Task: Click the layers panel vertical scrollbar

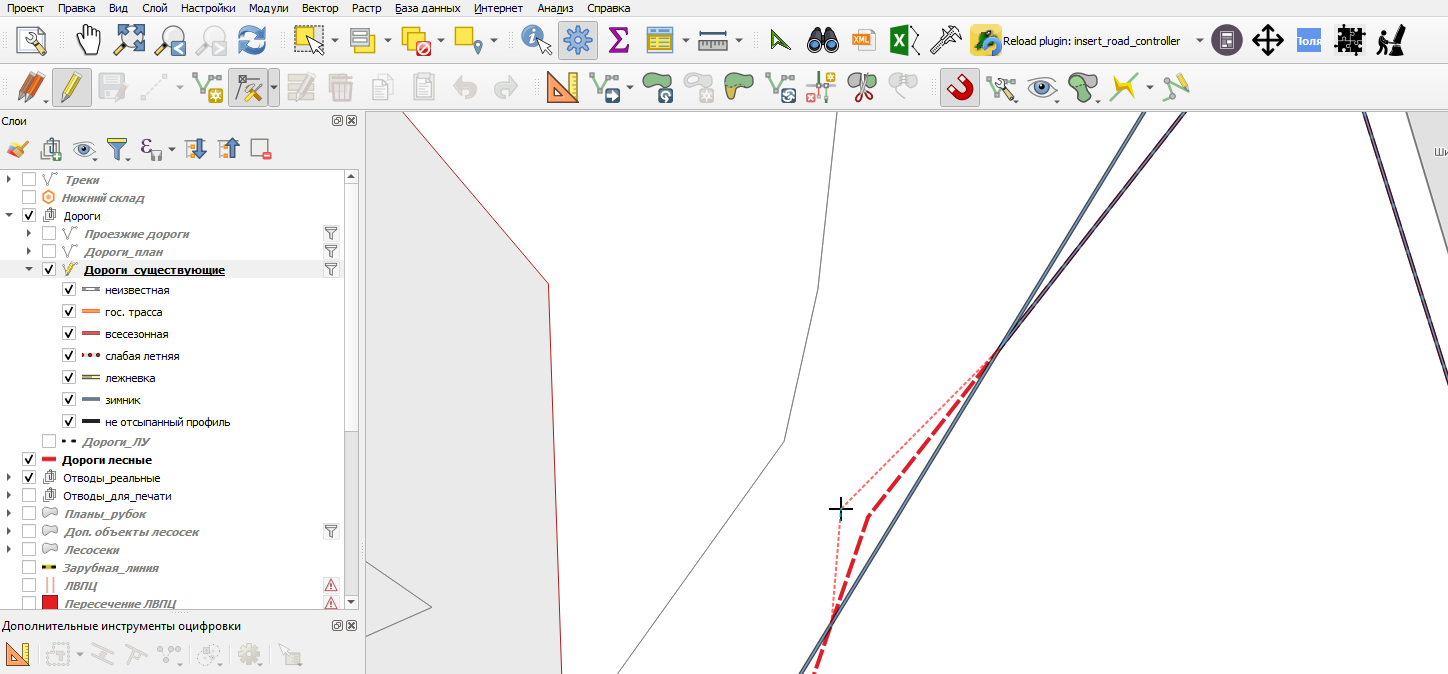Action: 351,390
